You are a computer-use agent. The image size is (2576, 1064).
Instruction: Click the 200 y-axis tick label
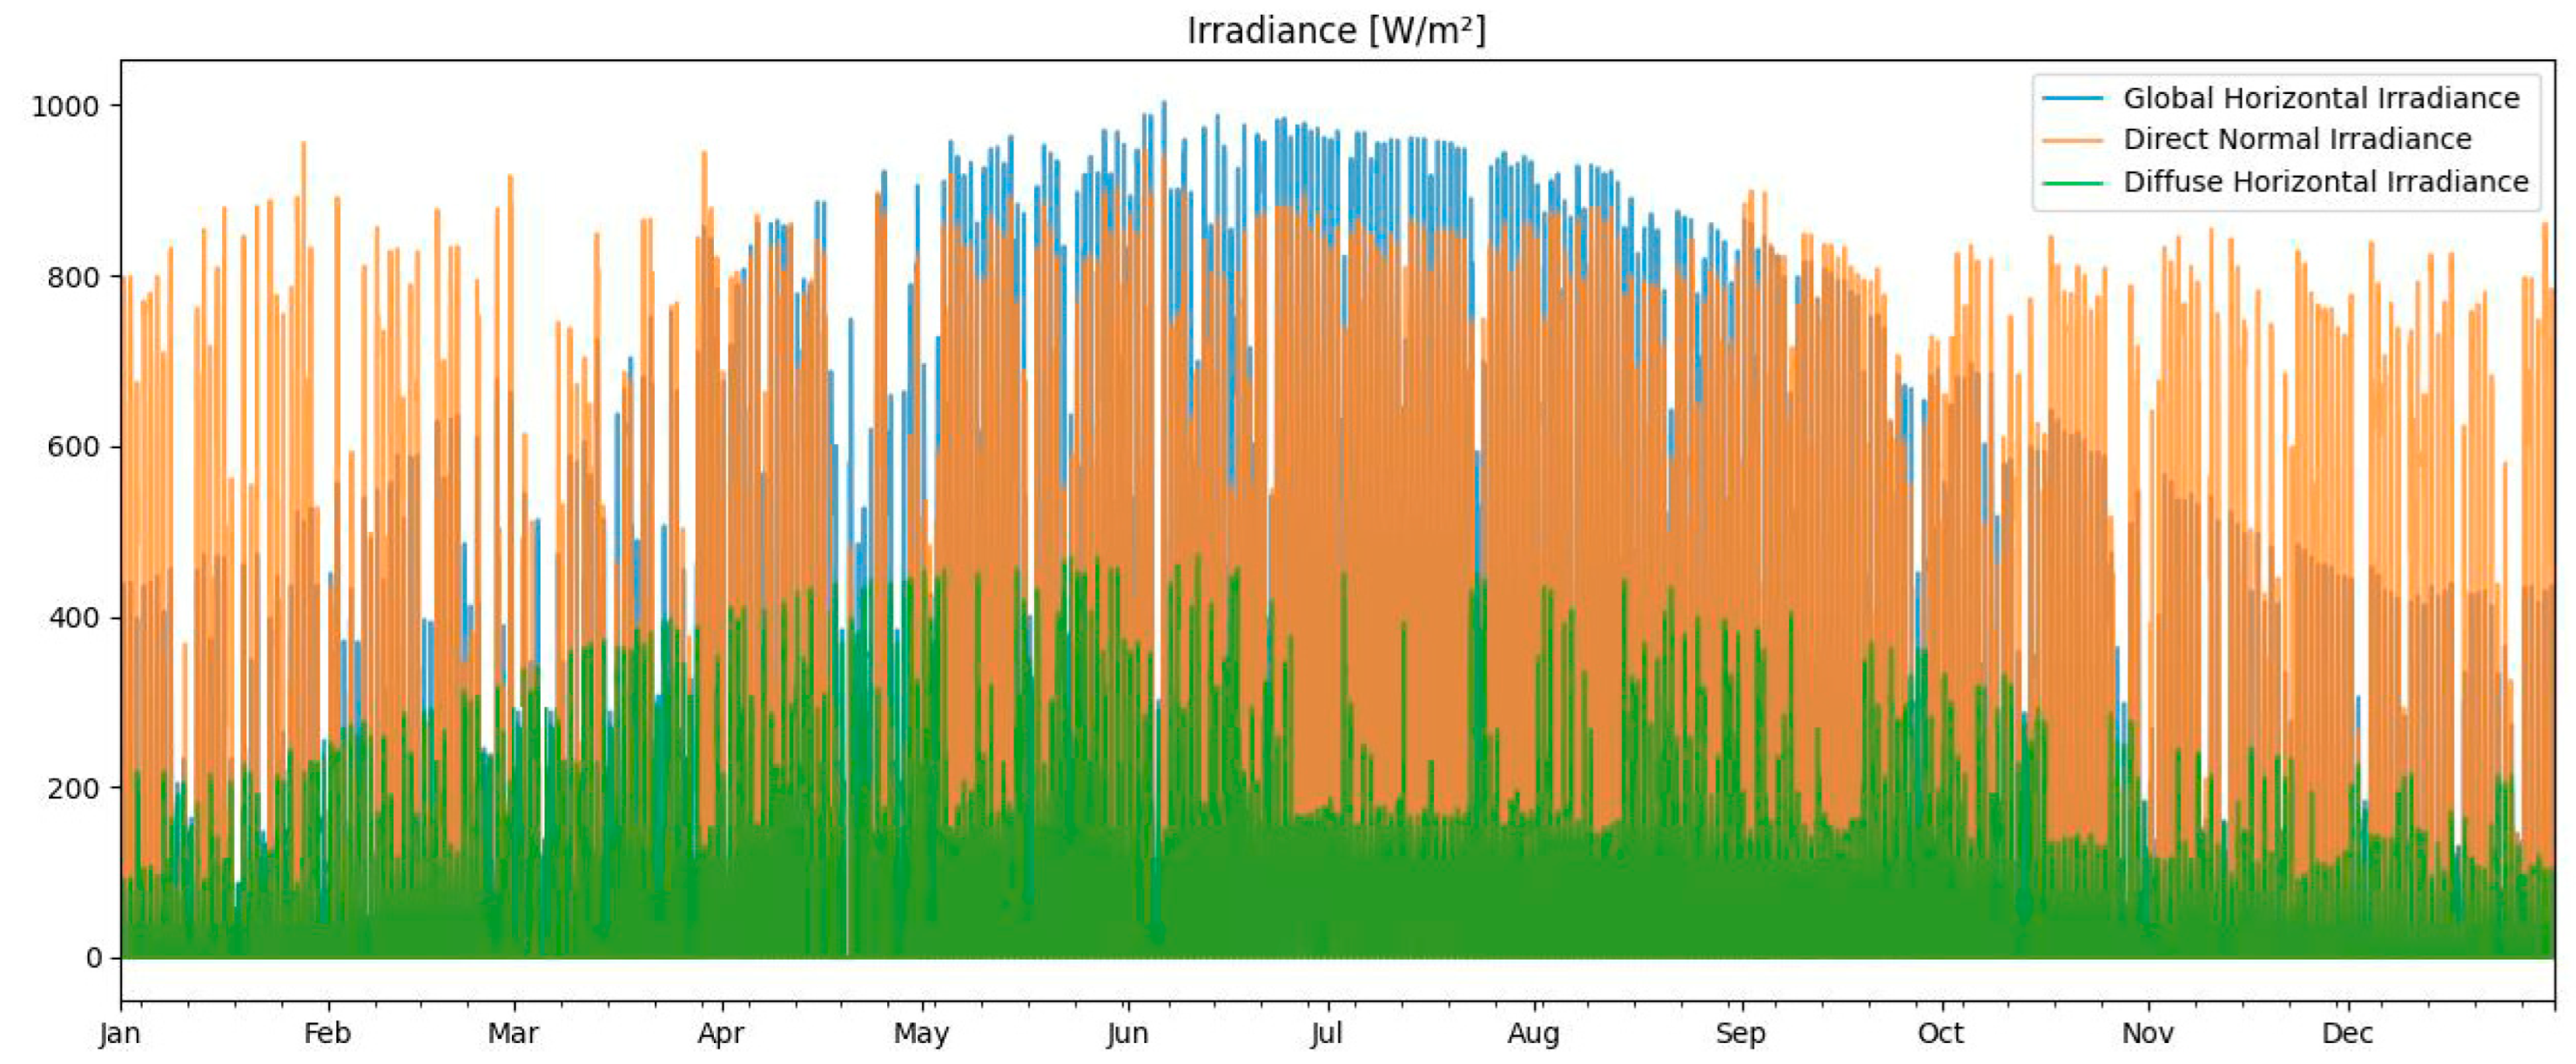point(73,788)
